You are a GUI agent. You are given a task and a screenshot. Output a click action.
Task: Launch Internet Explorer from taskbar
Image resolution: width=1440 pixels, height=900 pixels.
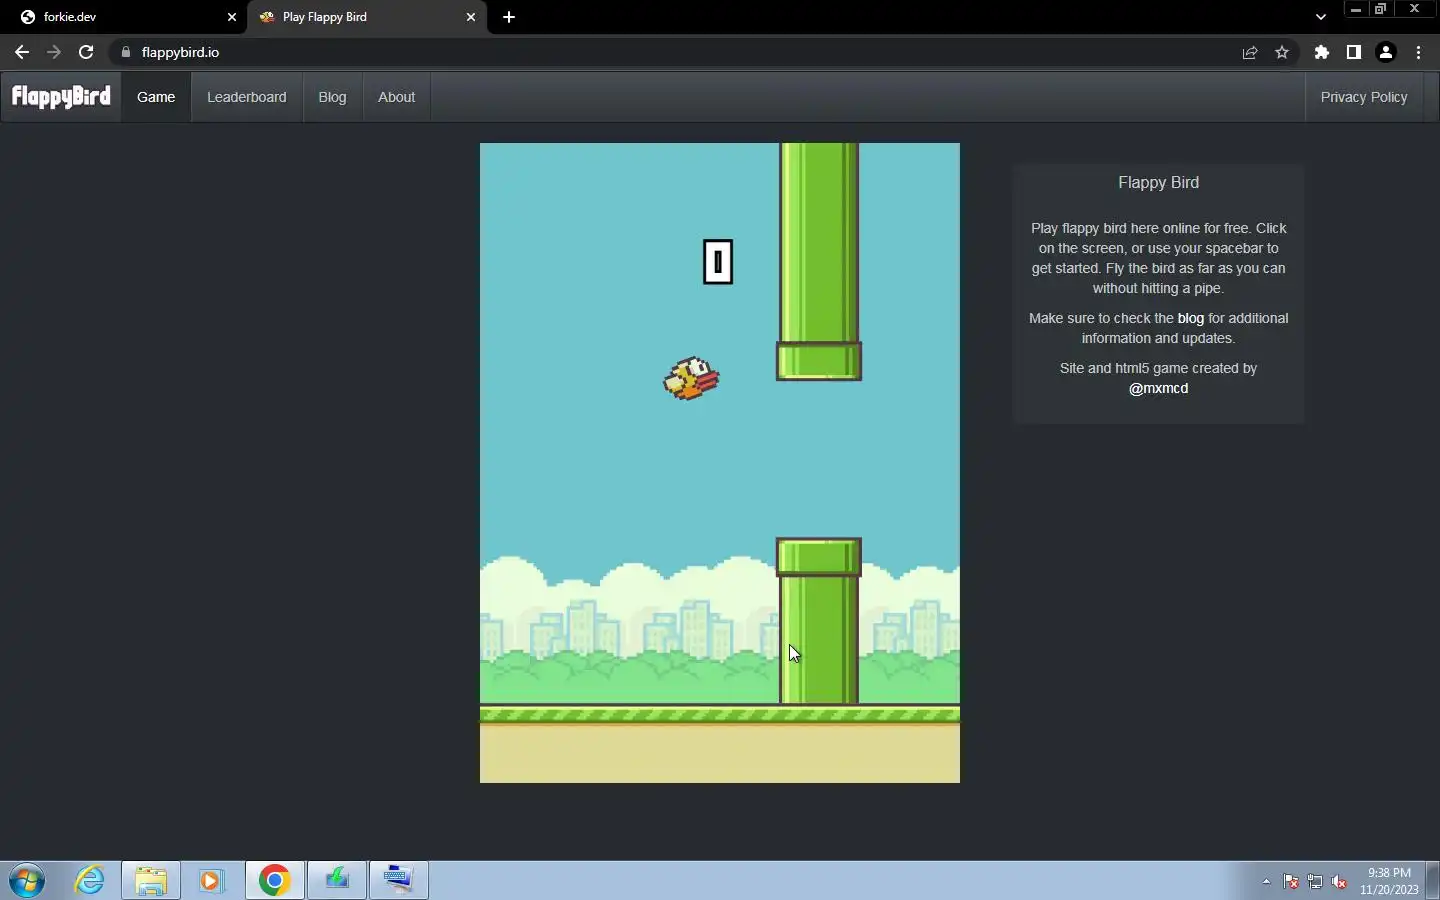pyautogui.click(x=90, y=880)
